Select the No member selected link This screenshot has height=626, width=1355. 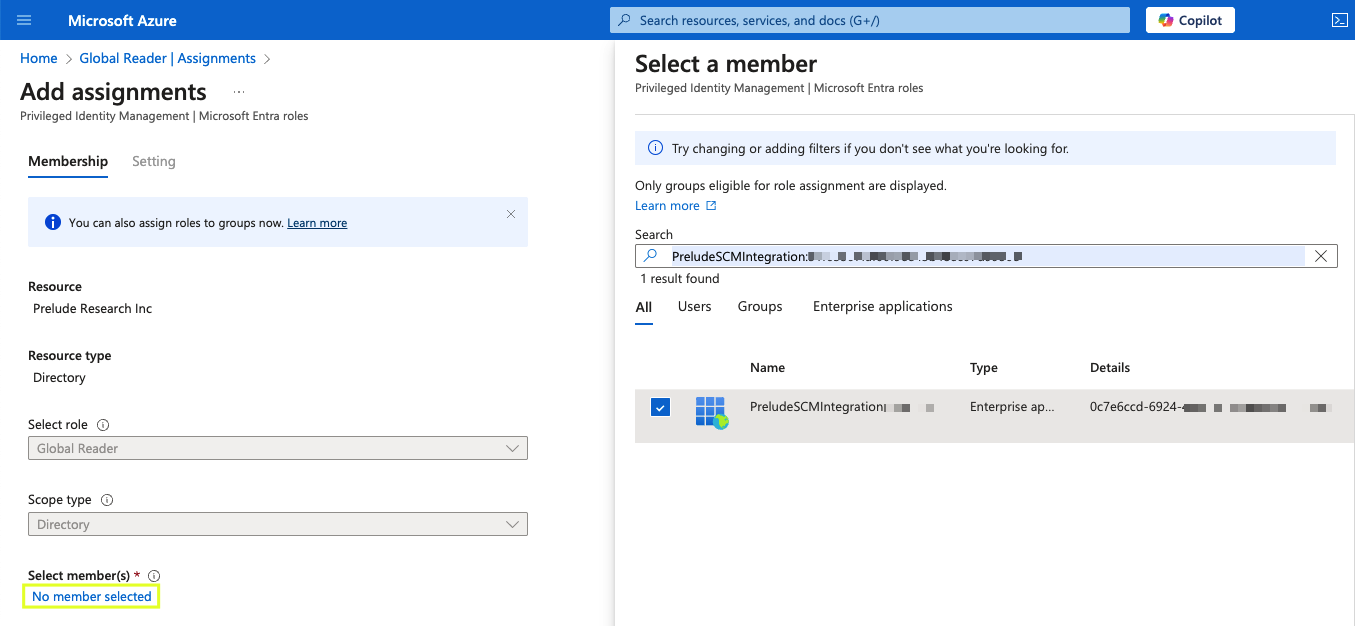90,595
